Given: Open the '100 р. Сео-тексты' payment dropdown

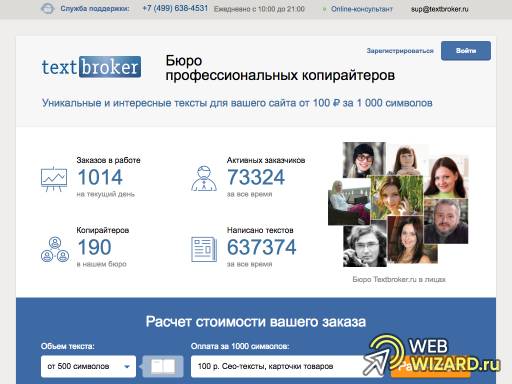Looking at the screenshot, I should 287,366.
